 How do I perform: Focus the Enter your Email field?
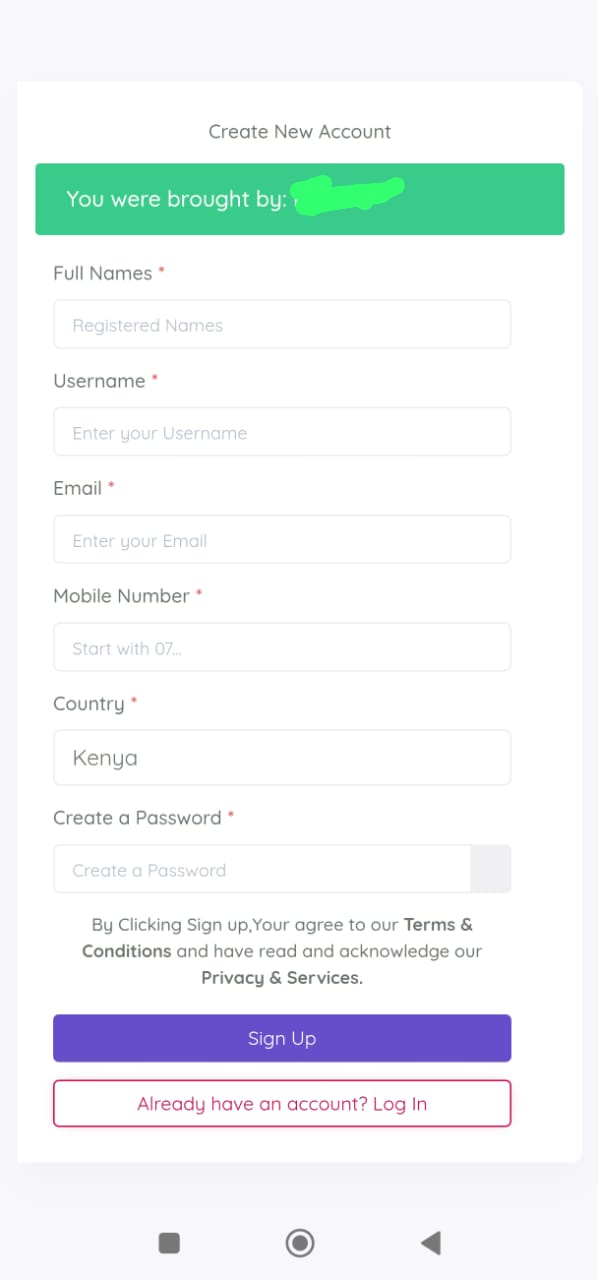point(282,540)
